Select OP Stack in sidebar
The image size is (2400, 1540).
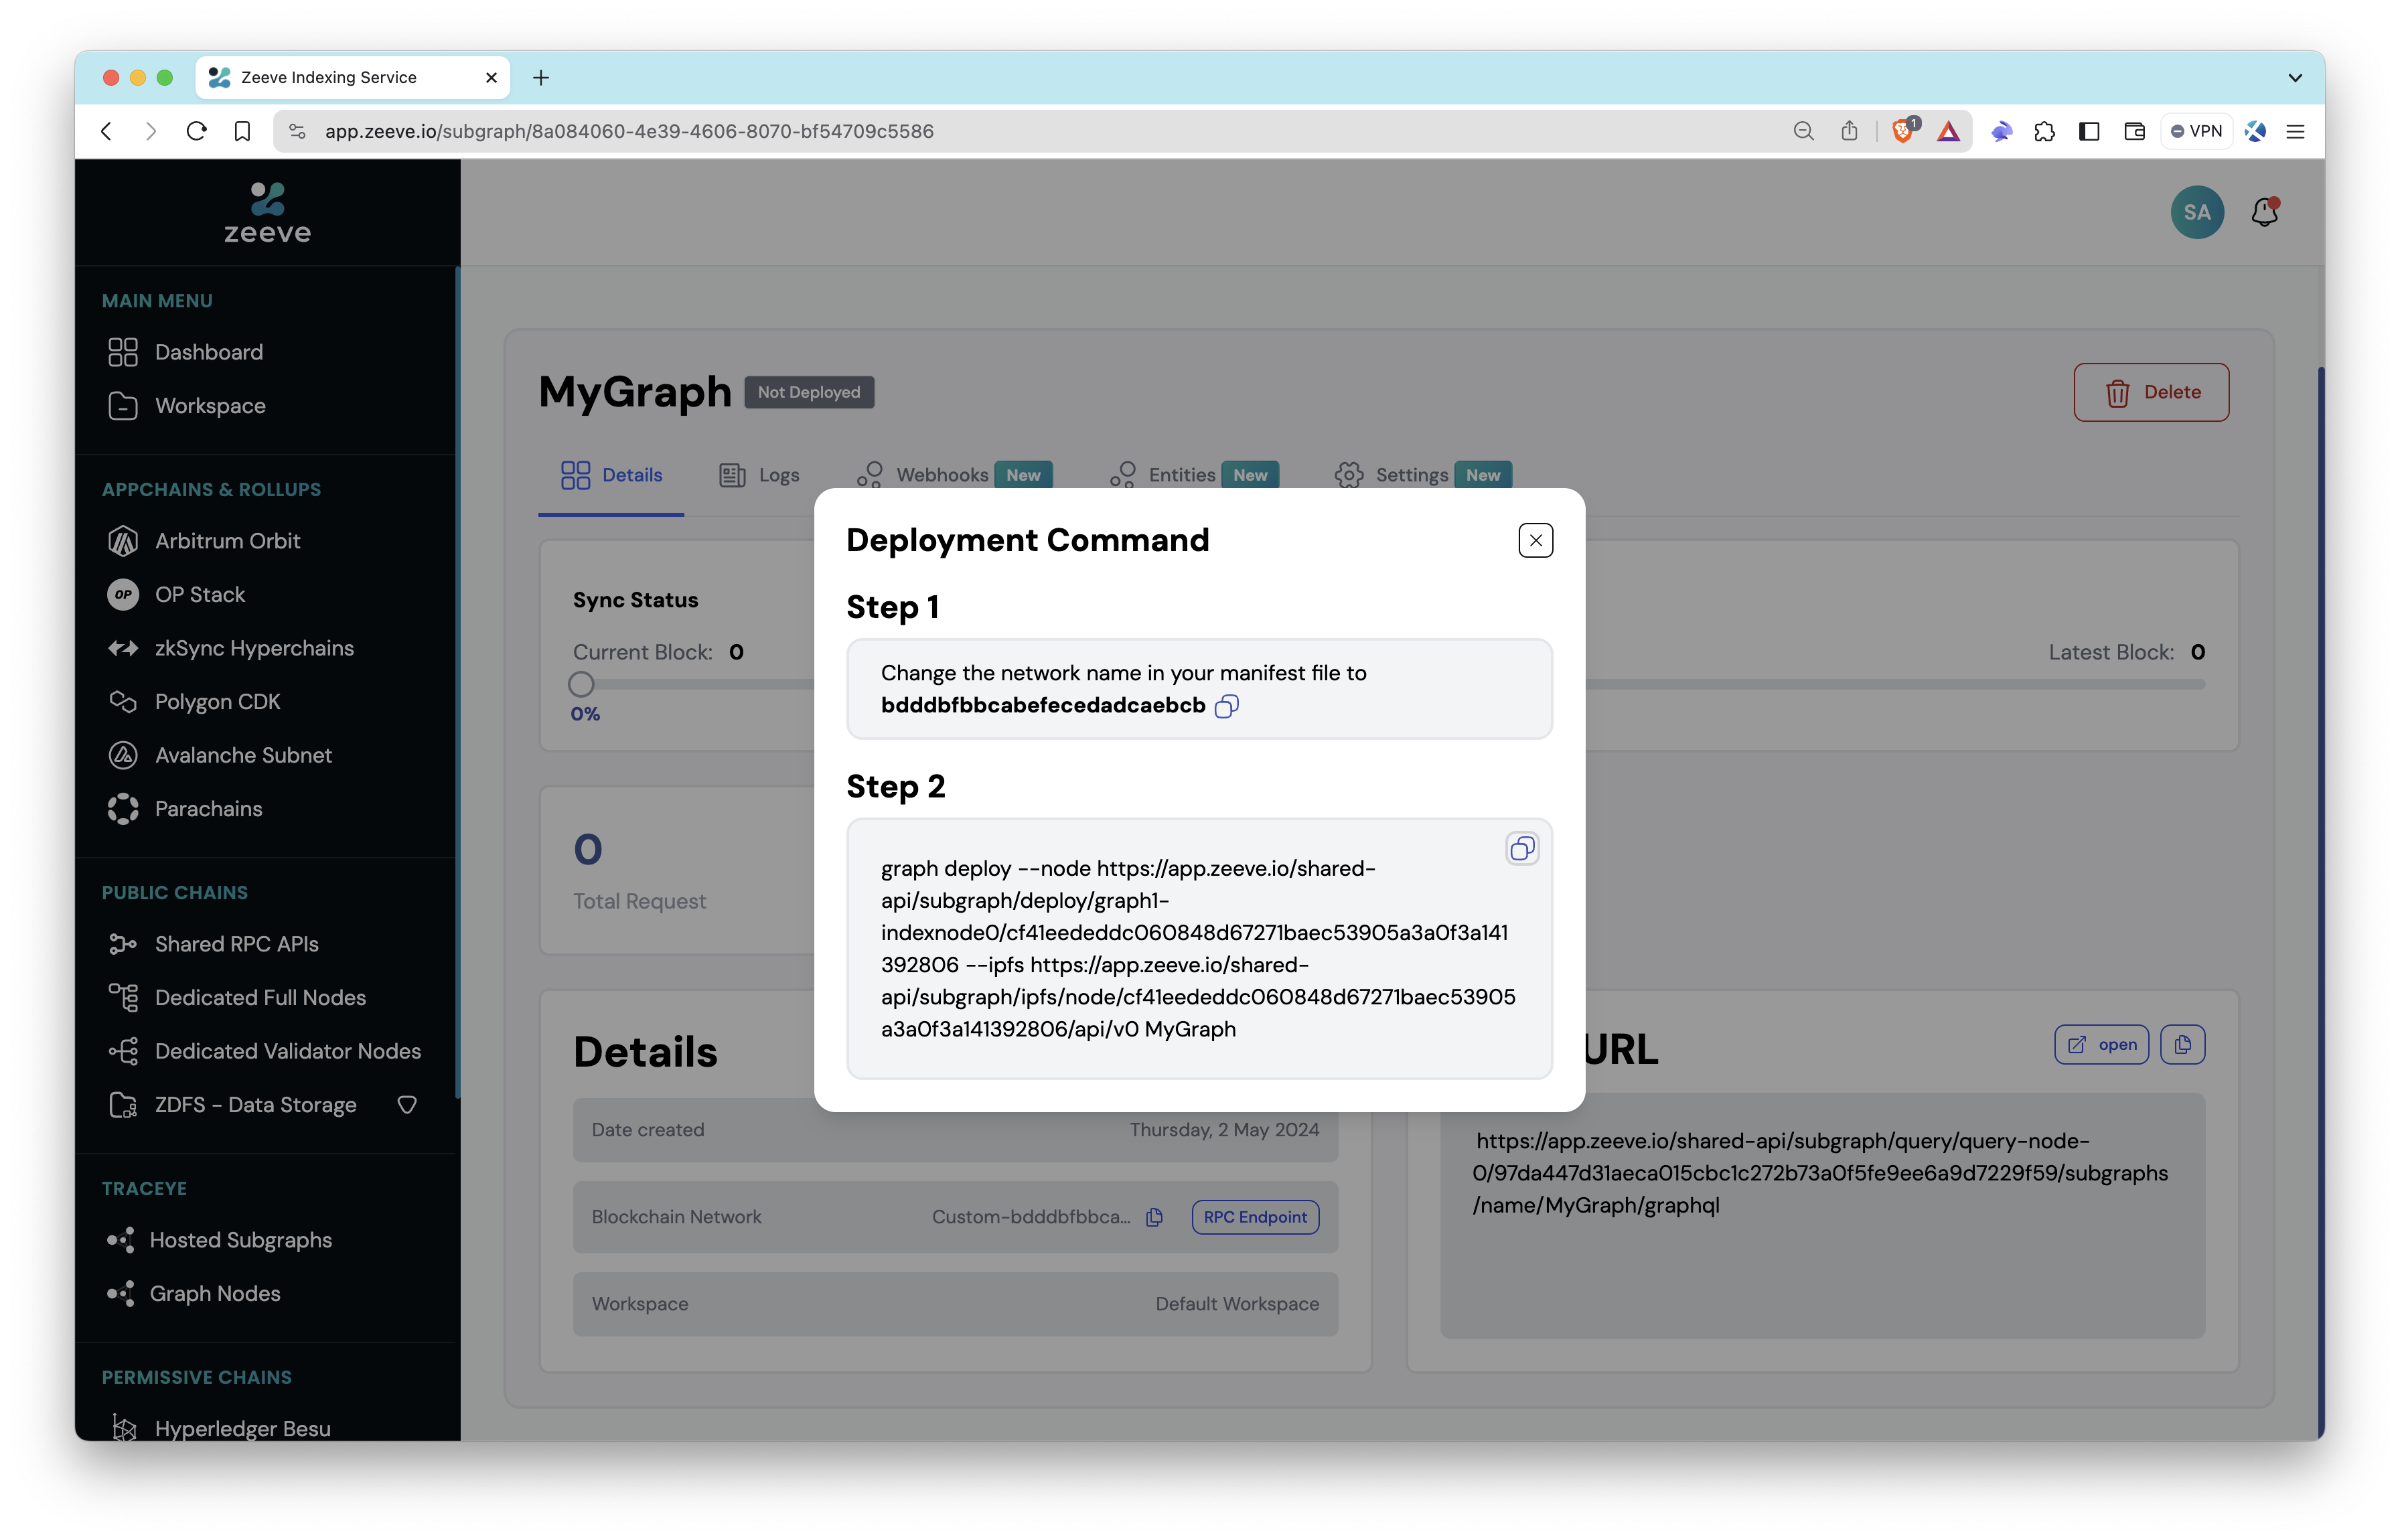(199, 595)
